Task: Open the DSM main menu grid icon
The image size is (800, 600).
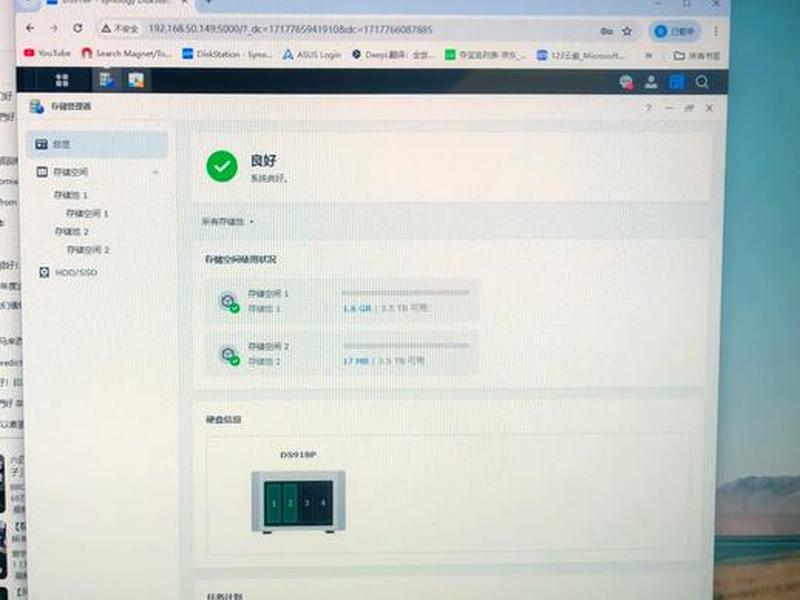Action: [x=62, y=80]
